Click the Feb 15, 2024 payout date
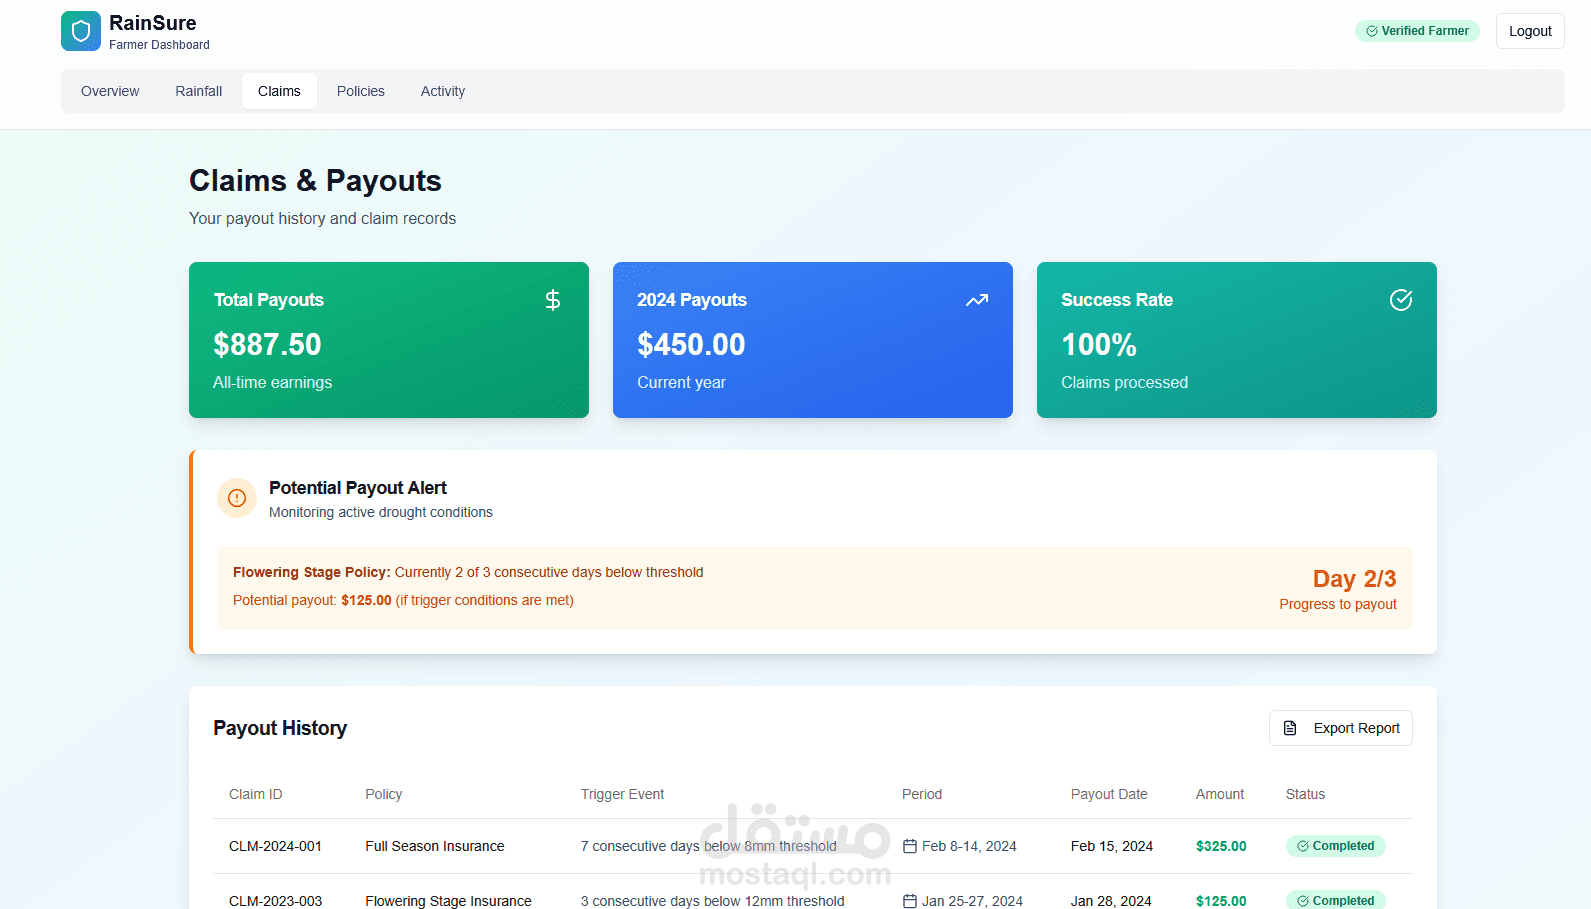Viewport: 1591px width, 909px height. click(1112, 846)
